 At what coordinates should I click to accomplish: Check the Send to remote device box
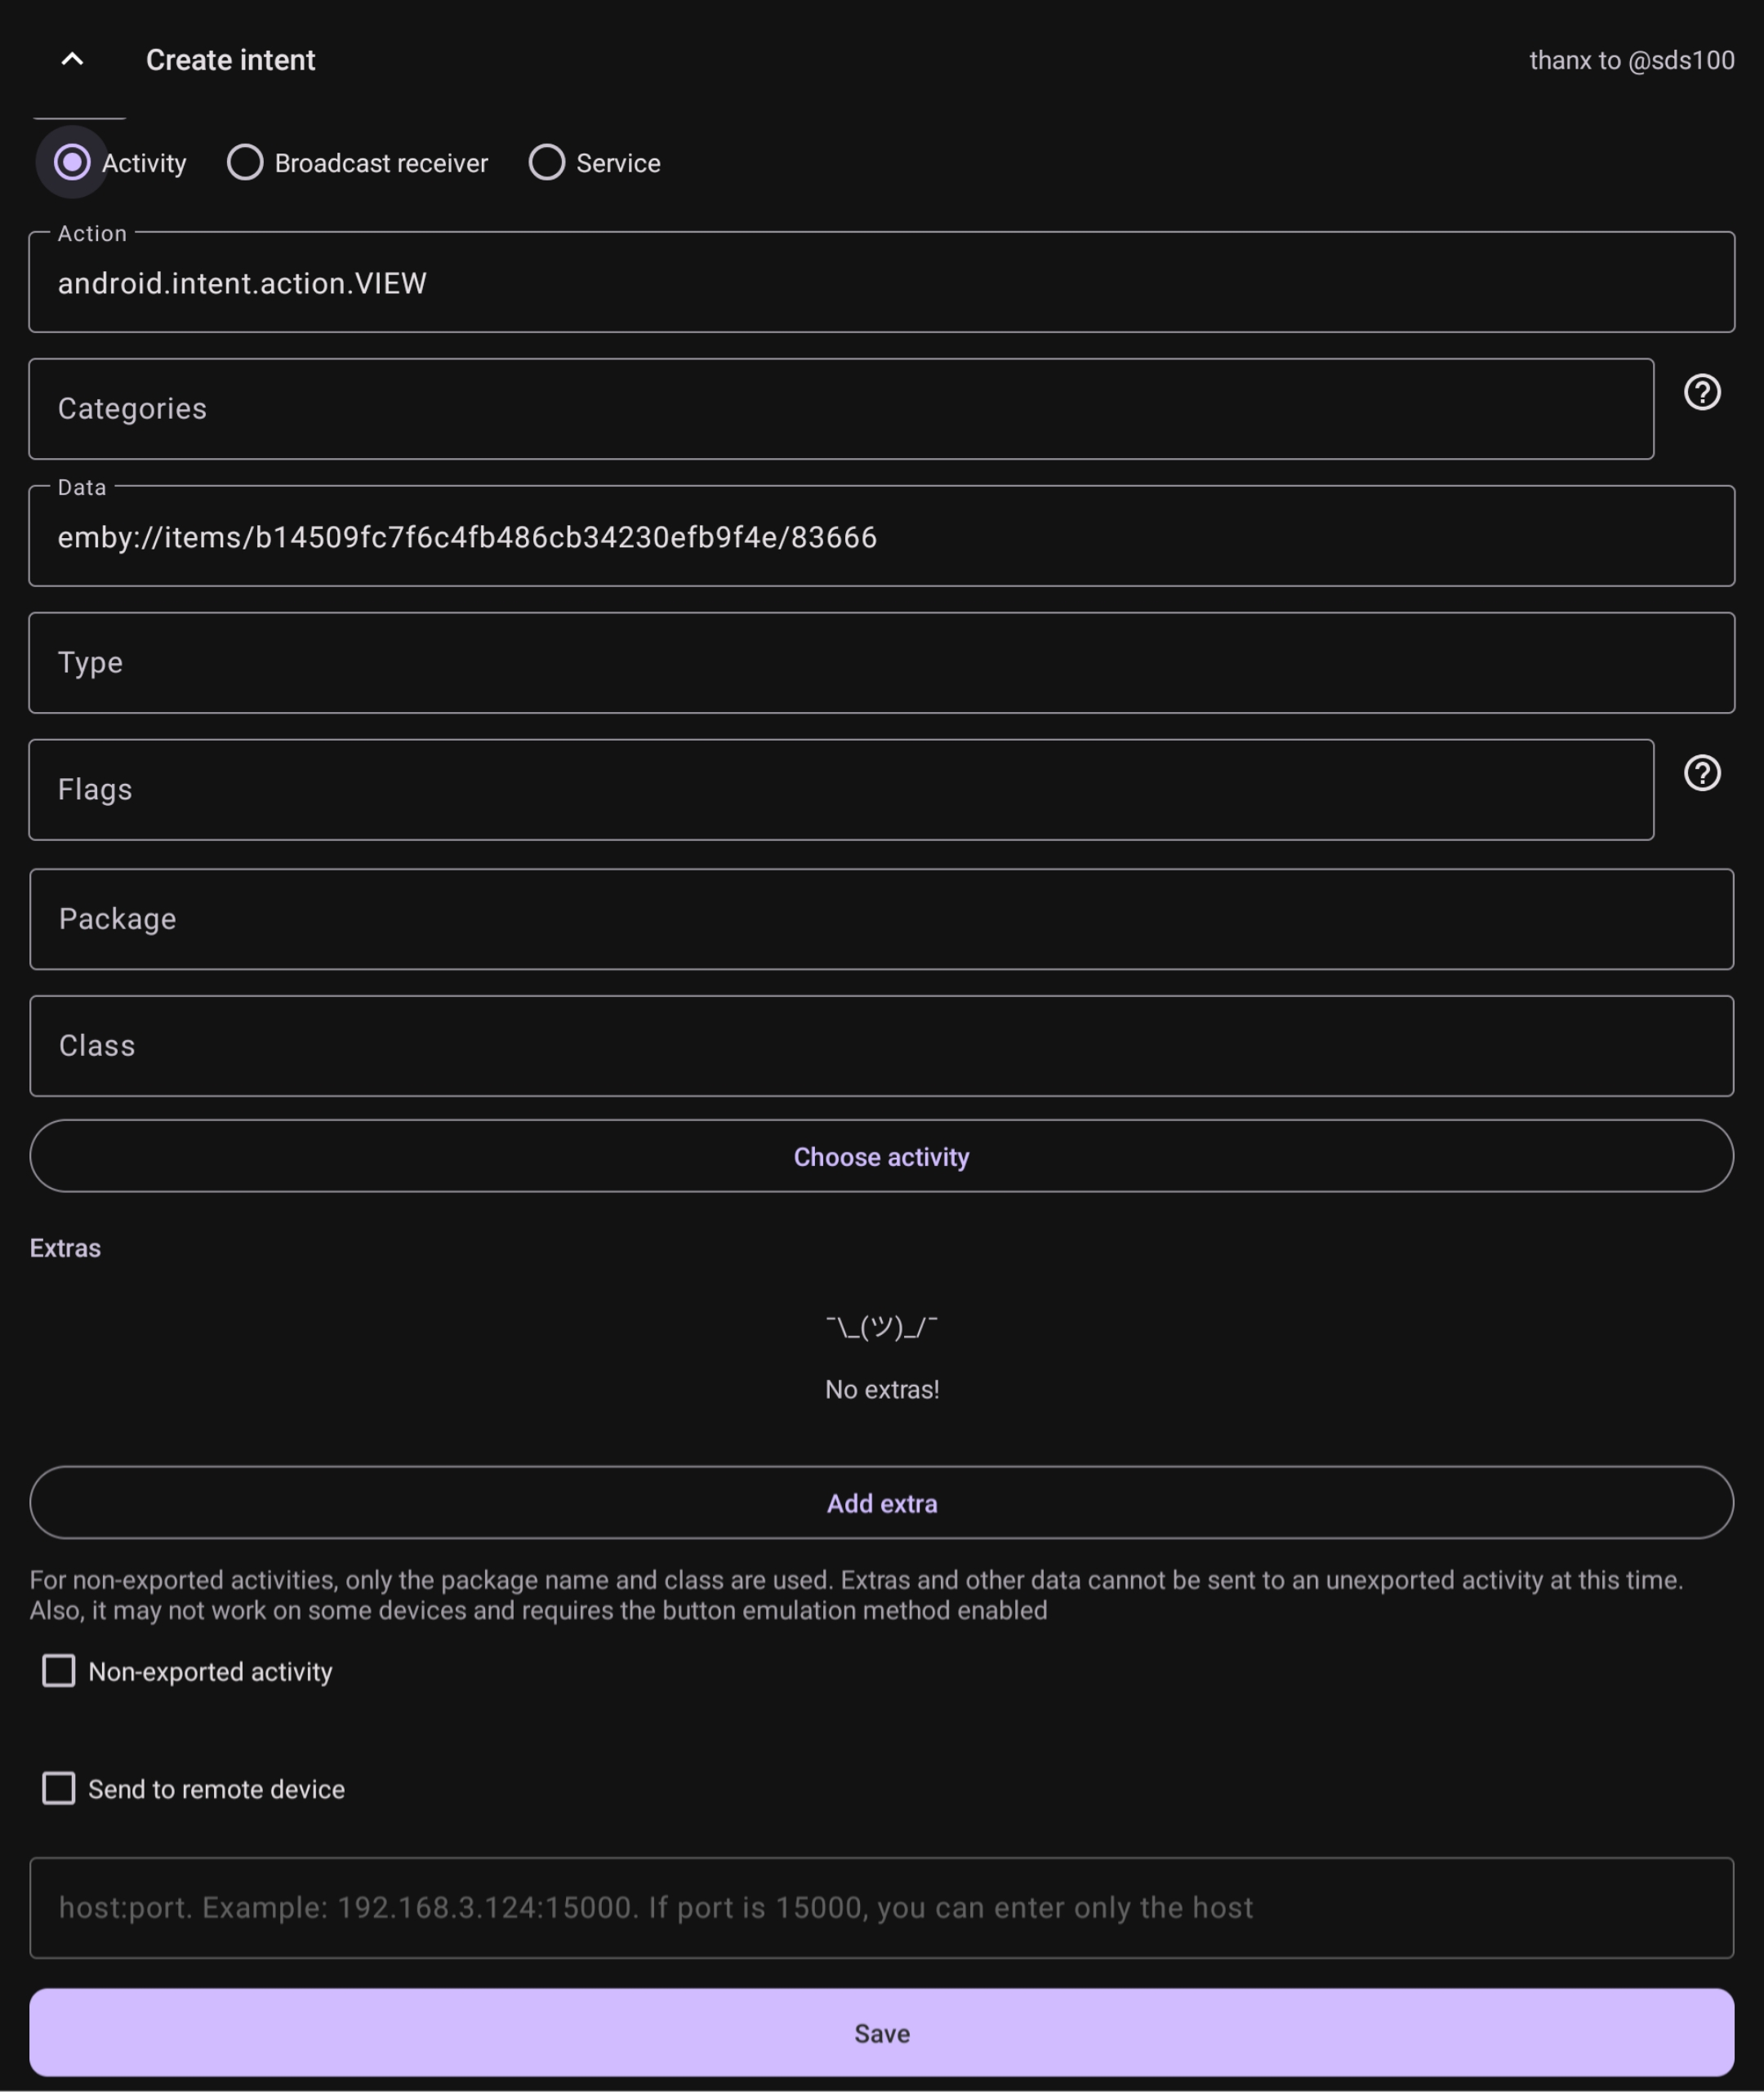pyautogui.click(x=59, y=1788)
